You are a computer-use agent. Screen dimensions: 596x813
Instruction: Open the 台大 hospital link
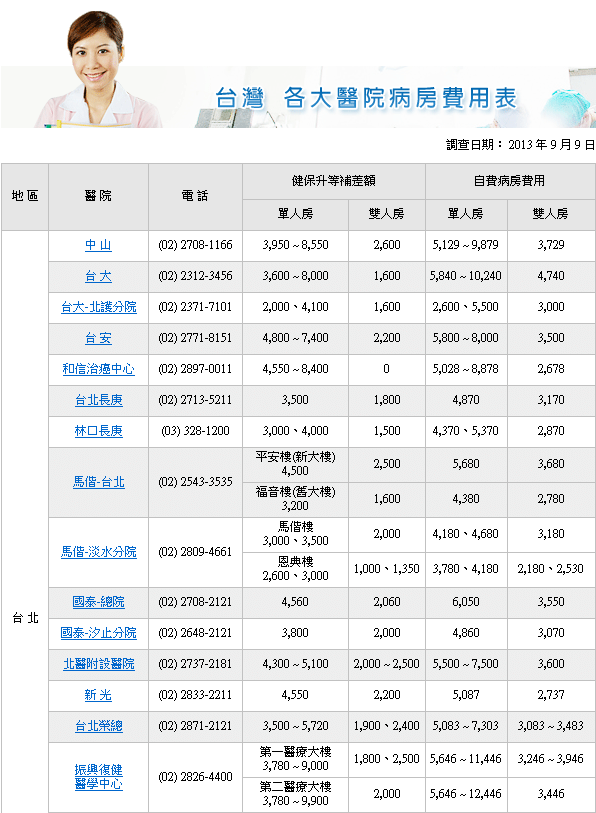pos(99,276)
